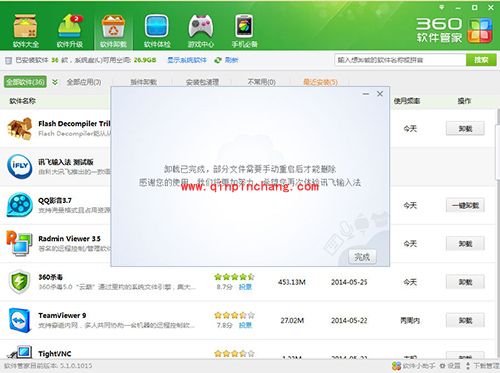Uninstall Radmin Viewer with its 卸载 button
Viewport: 500px width, 373px height.
click(465, 244)
